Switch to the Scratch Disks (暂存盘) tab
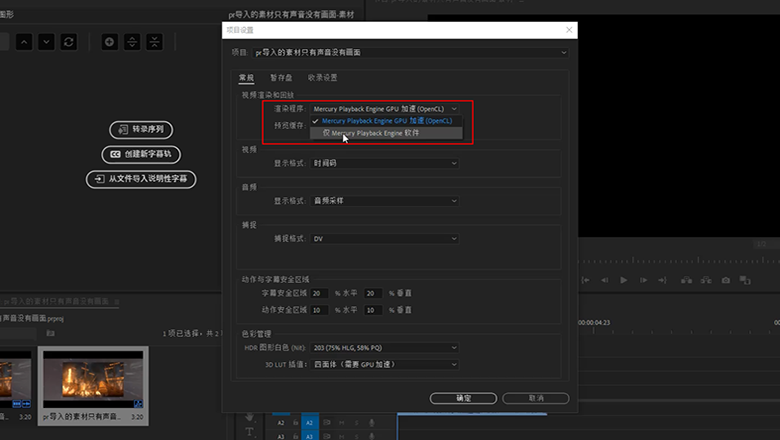The width and height of the screenshot is (780, 440). [281, 78]
